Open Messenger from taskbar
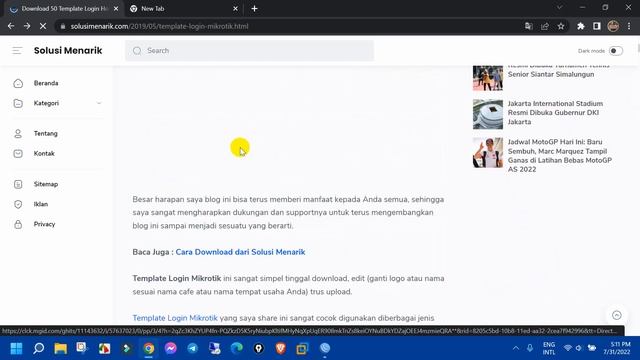The height and width of the screenshot is (360, 640). coord(171,348)
